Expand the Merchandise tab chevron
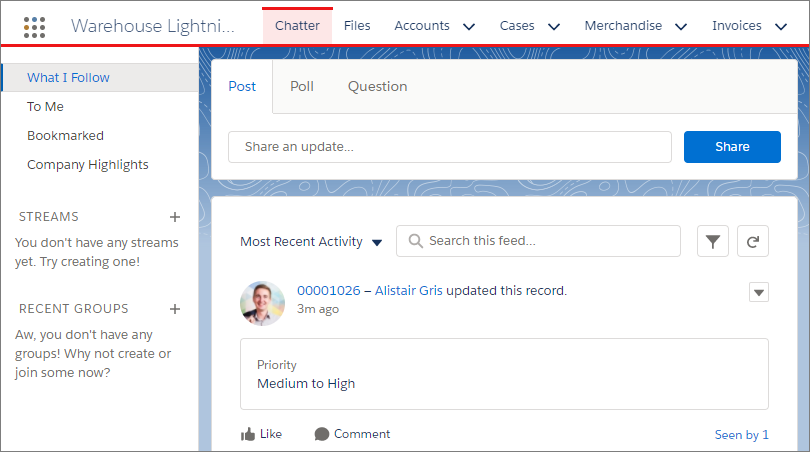Screen dimensions: 810x452 tap(681, 26)
